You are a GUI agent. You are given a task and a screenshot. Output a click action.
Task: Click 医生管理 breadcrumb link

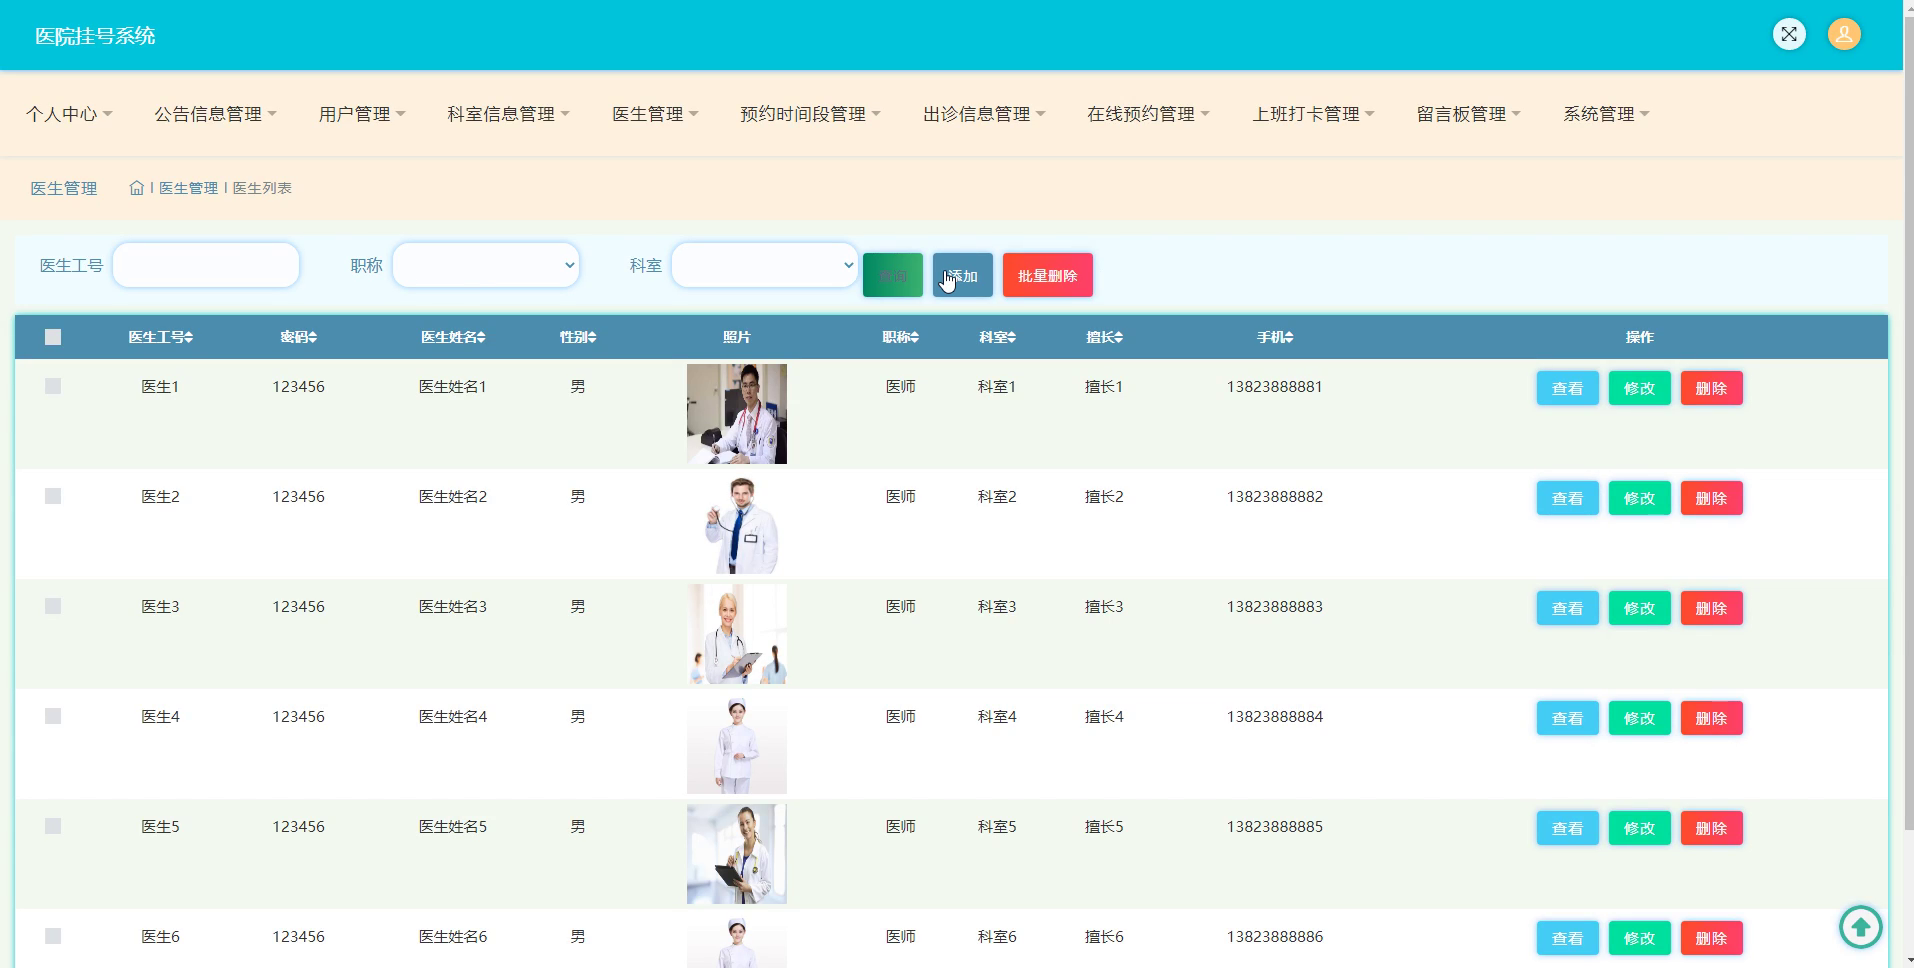[188, 188]
